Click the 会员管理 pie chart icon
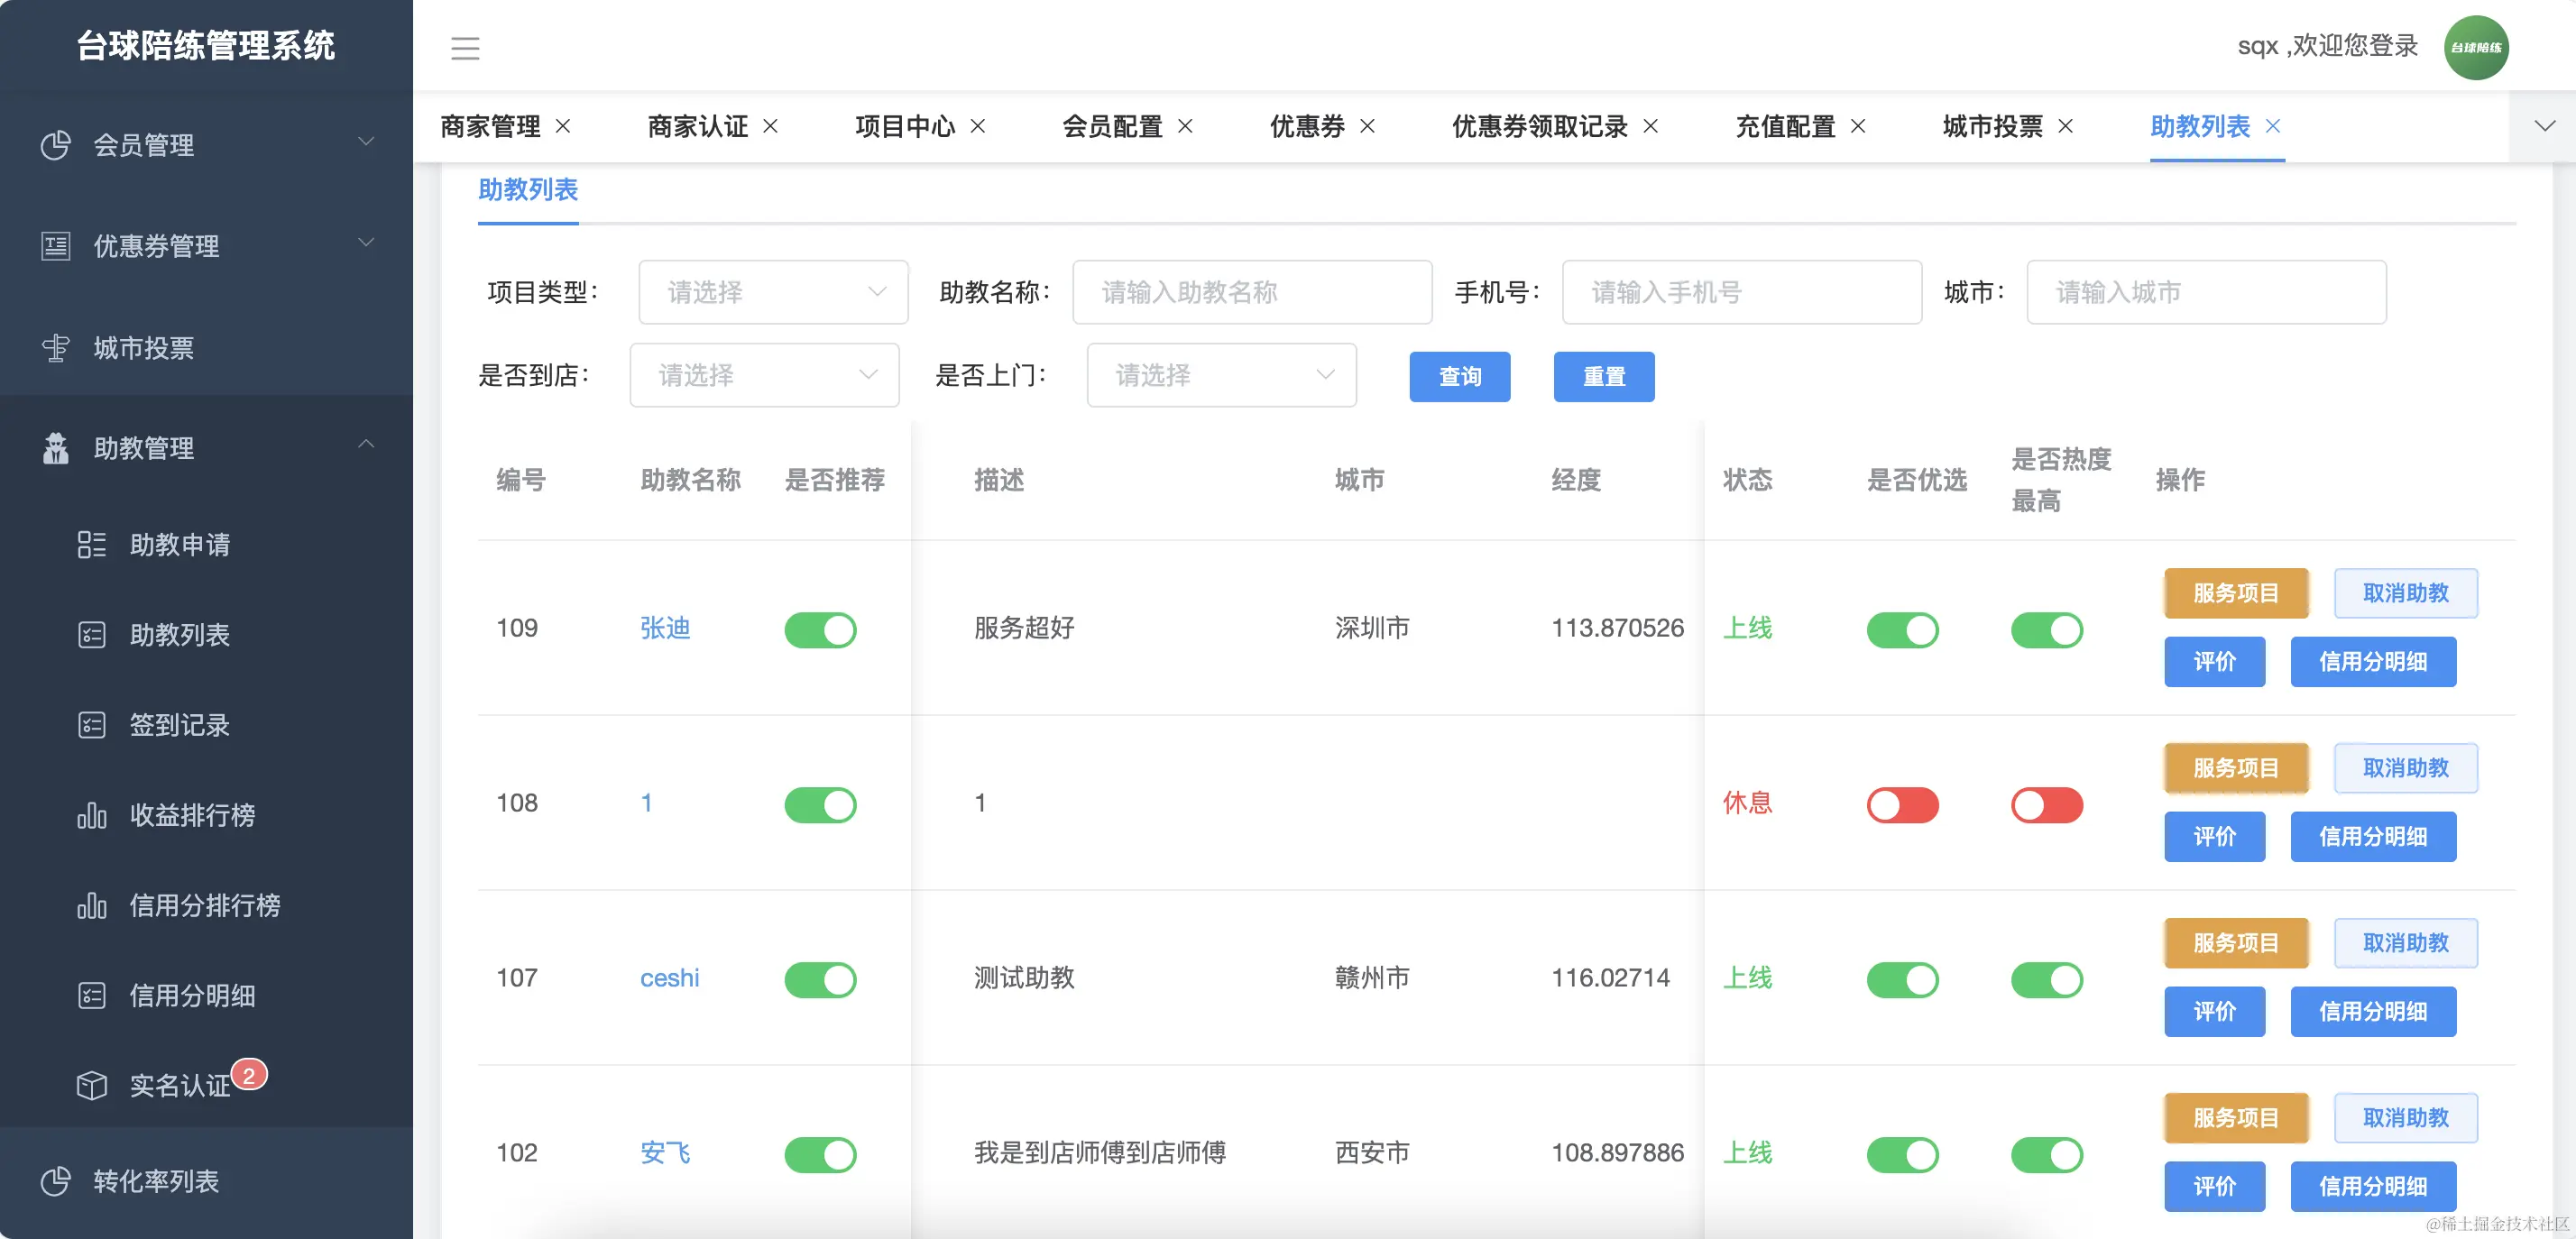Image resolution: width=2576 pixels, height=1239 pixels. click(56, 145)
